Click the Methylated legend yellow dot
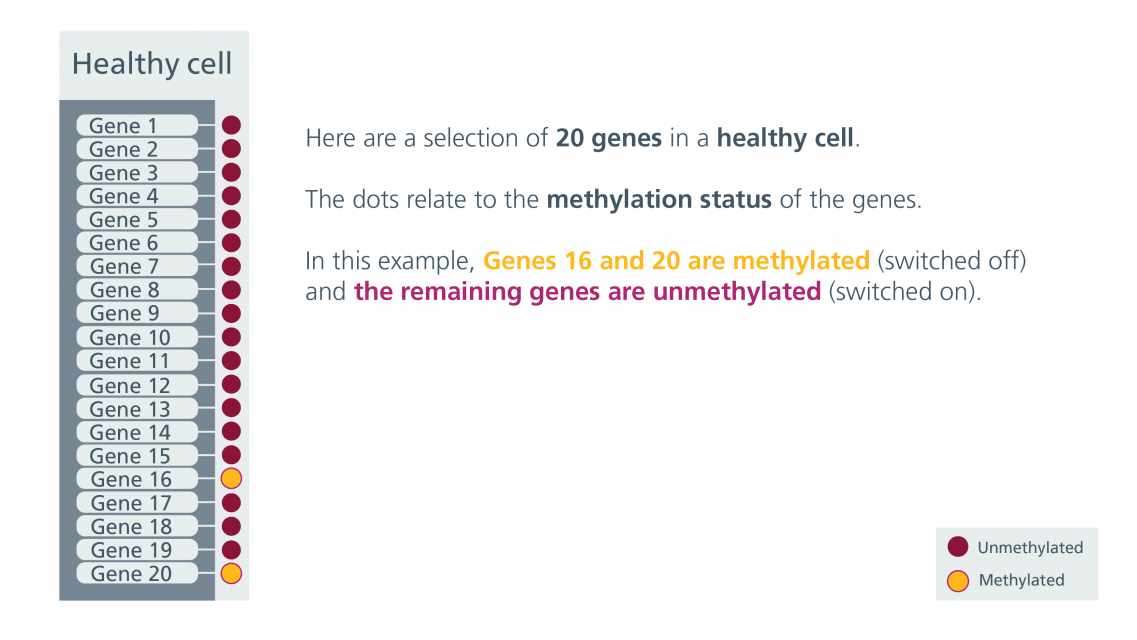The height and width of the screenshot is (640, 1137). tap(957, 580)
